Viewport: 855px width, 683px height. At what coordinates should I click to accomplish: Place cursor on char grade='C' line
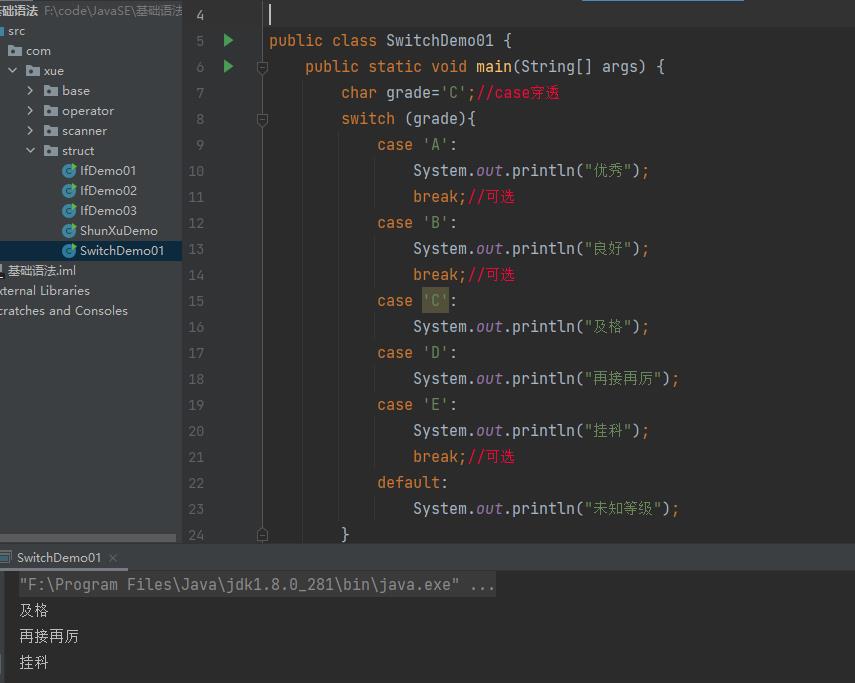coord(450,93)
